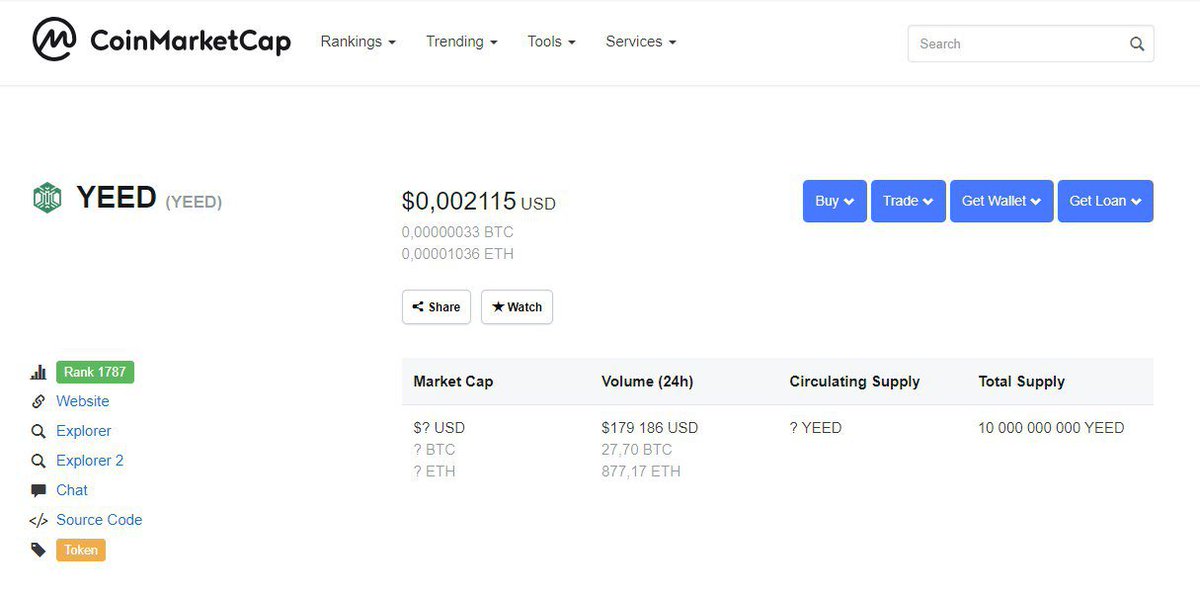Image resolution: width=1200 pixels, height=599 pixels.
Task: Click the 877,17 ETH volume value
Action: (x=641, y=471)
